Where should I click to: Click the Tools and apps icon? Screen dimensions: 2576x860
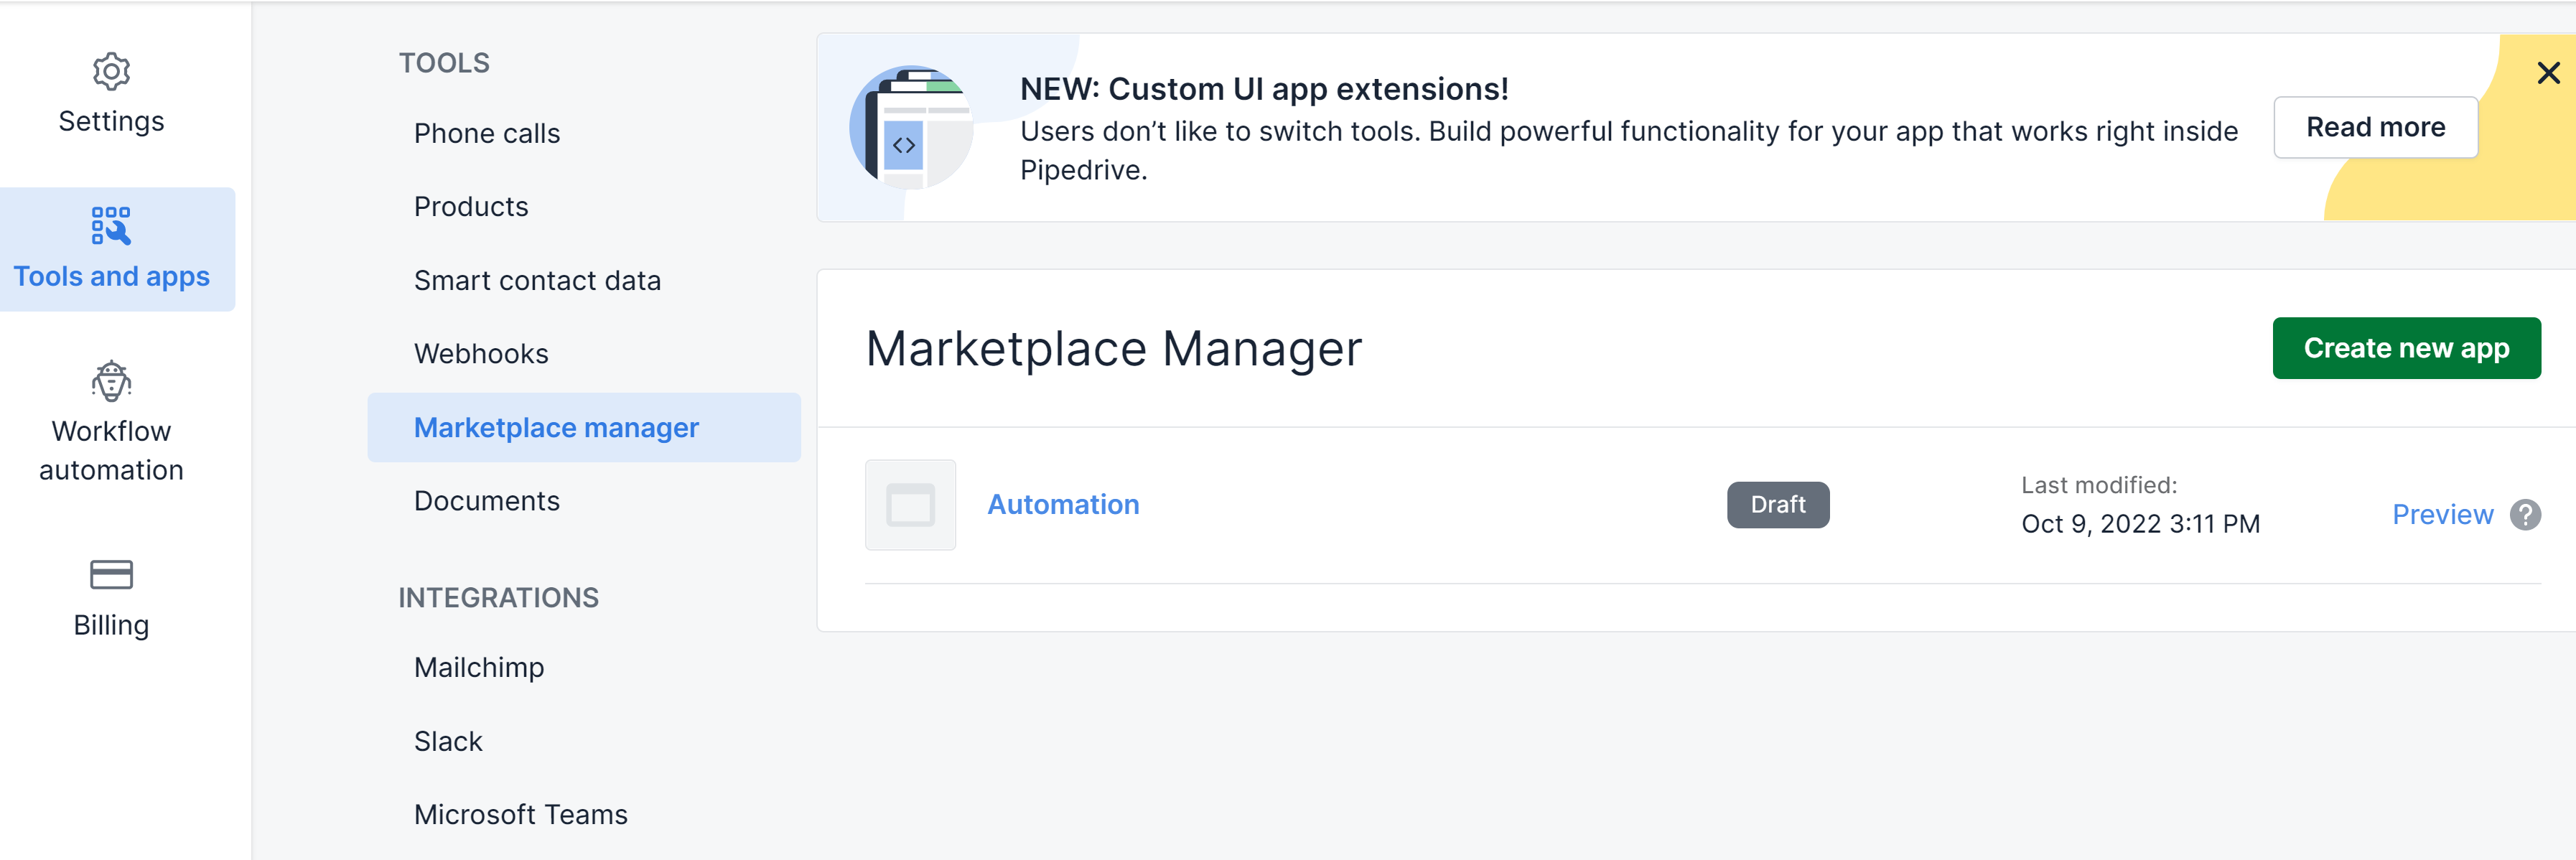[111, 226]
